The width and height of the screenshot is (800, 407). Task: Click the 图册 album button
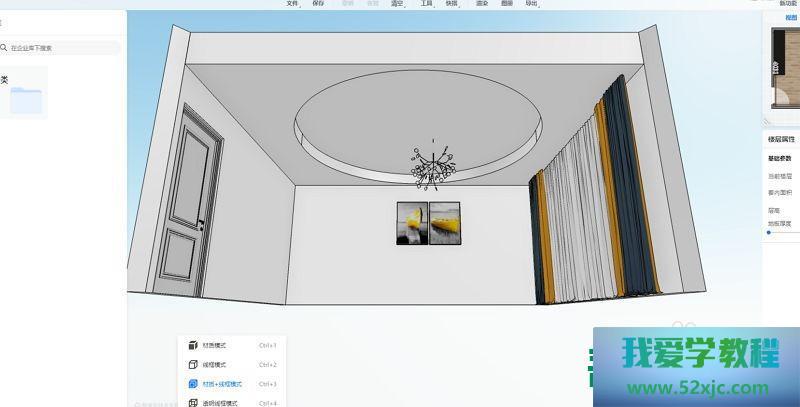507,4
